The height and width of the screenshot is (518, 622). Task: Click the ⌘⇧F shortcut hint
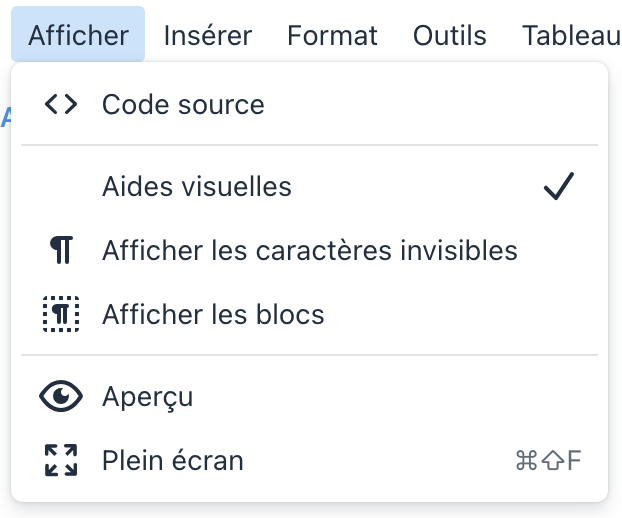[547, 461]
